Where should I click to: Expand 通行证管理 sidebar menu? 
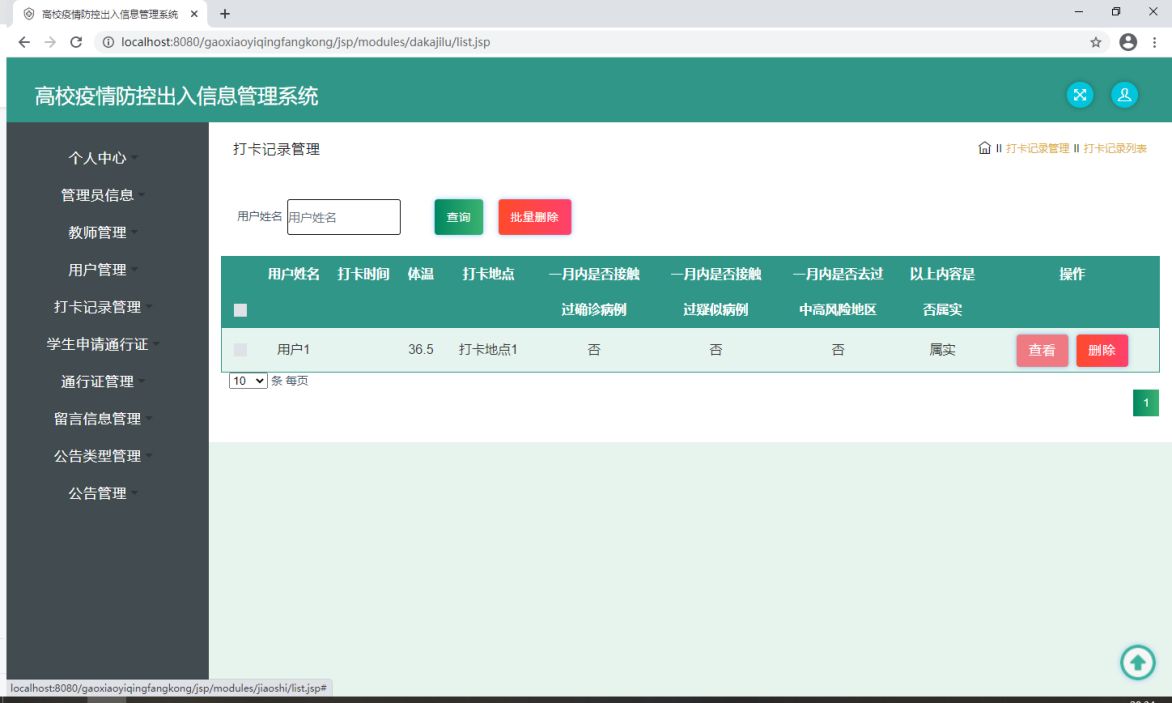97,382
